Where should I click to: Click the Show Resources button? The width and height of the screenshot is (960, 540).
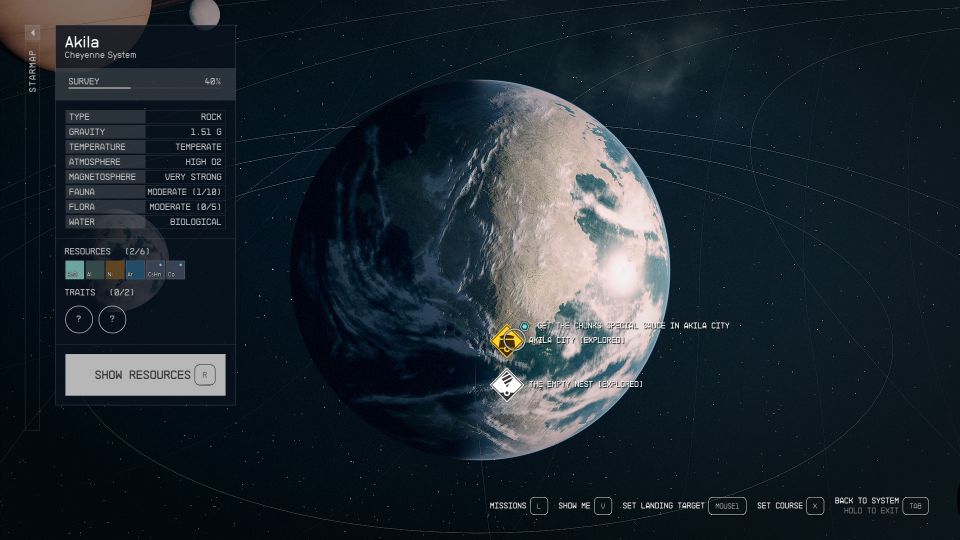click(x=145, y=375)
